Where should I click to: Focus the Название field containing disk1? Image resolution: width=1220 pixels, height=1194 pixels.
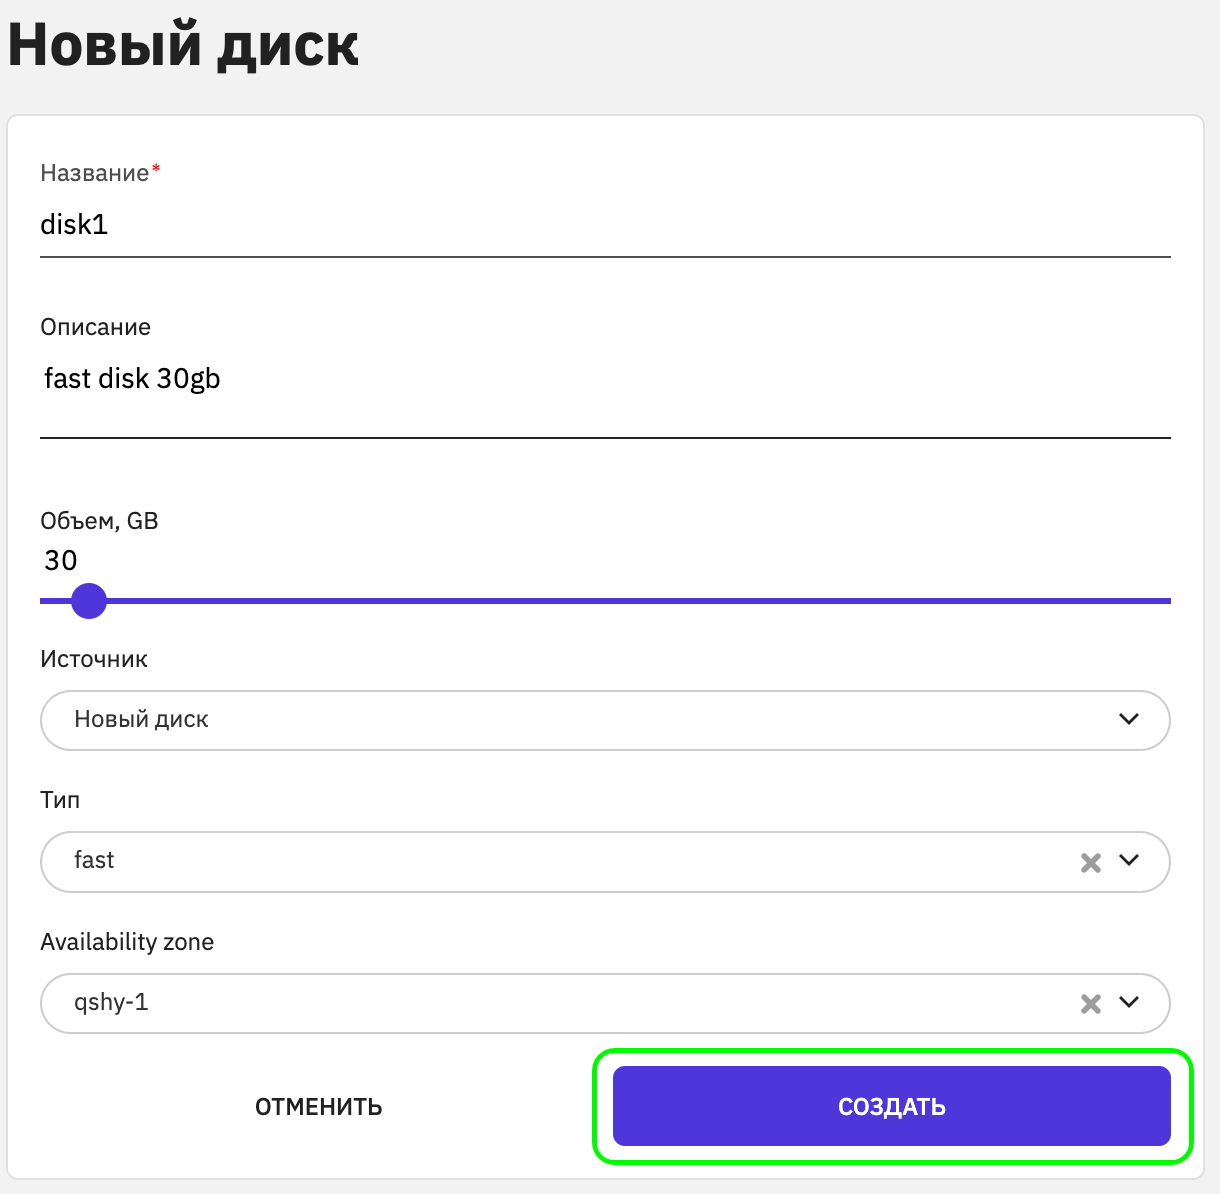click(x=605, y=226)
